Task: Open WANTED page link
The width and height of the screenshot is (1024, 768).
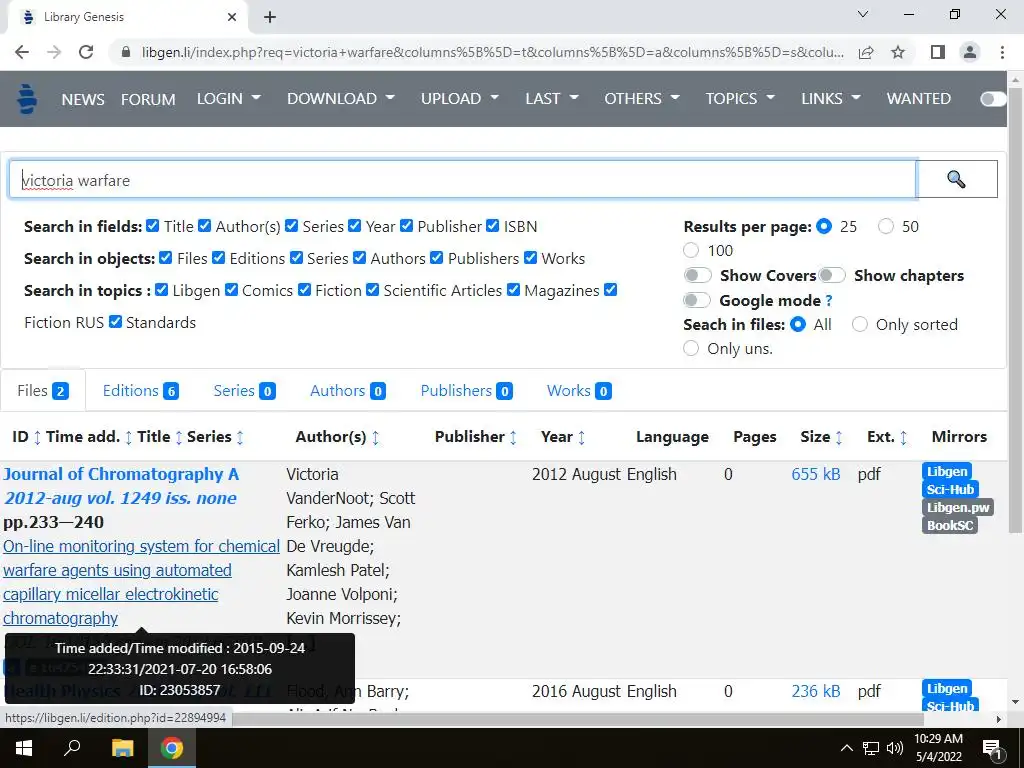Action: pyautogui.click(x=918, y=99)
